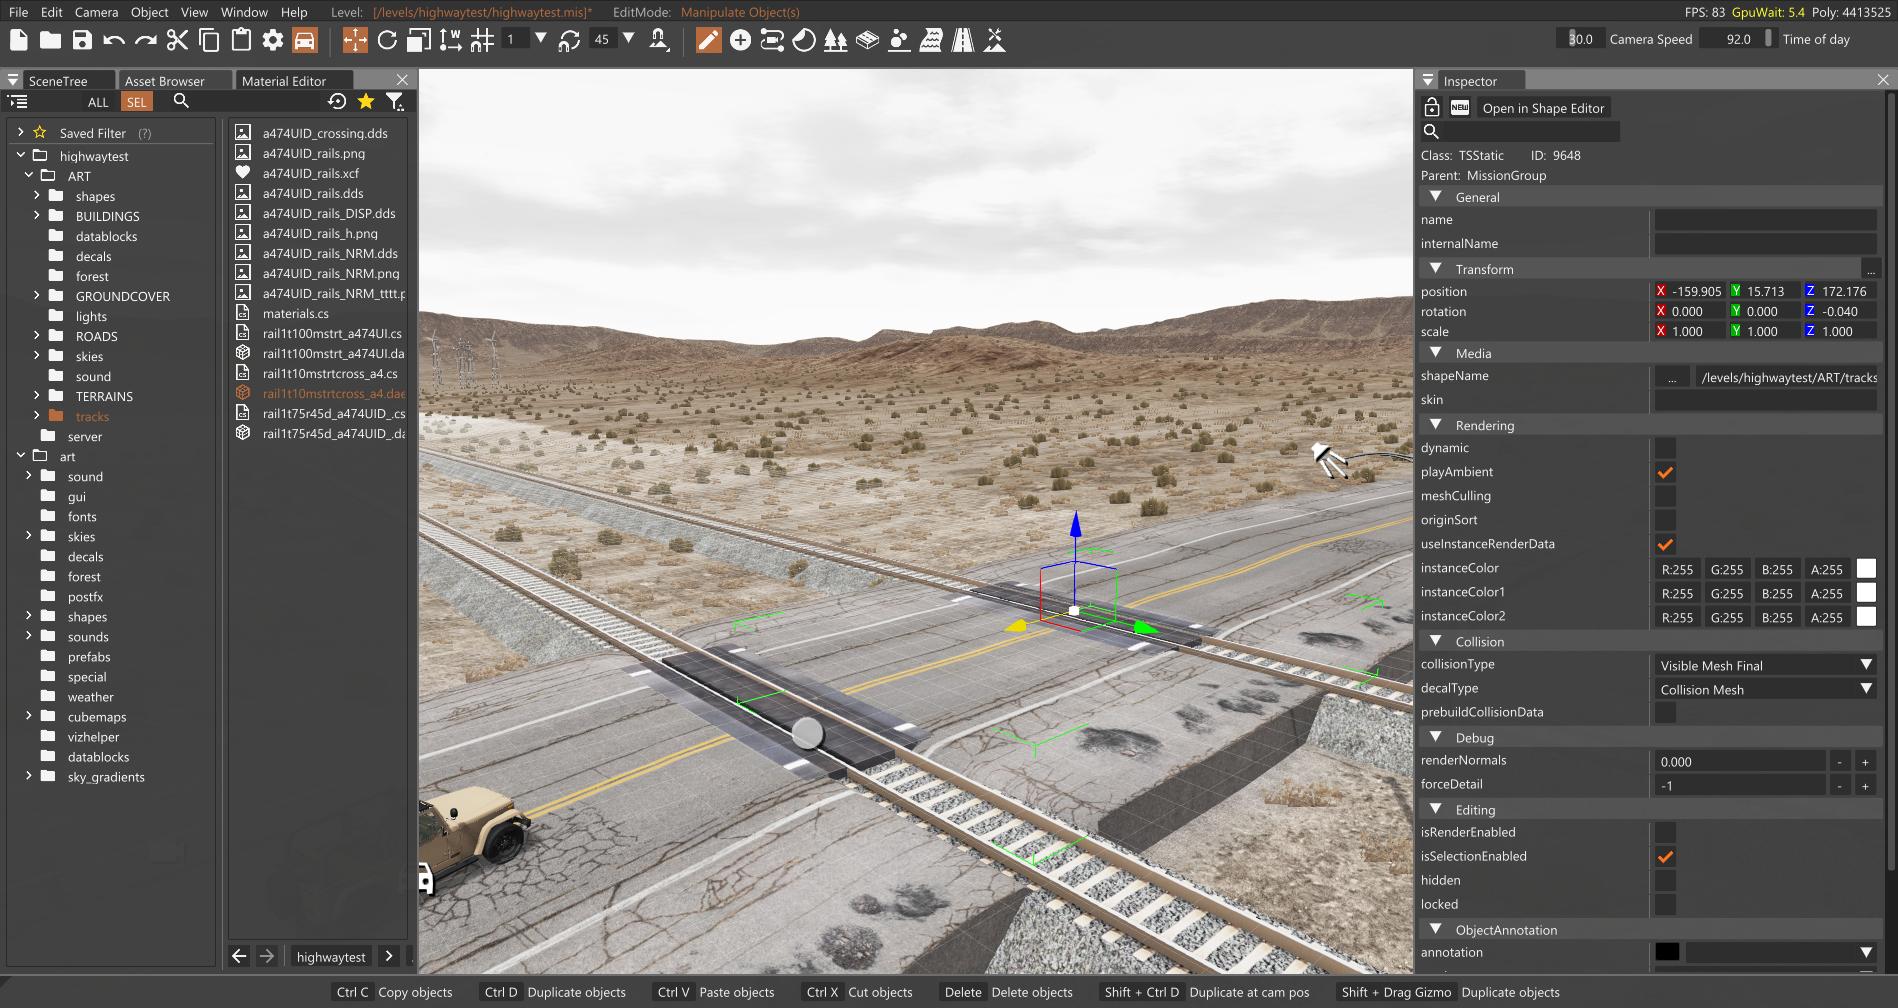Toggle the hidden checkbox
Image resolution: width=1898 pixels, height=1008 pixels.
click(x=1665, y=880)
